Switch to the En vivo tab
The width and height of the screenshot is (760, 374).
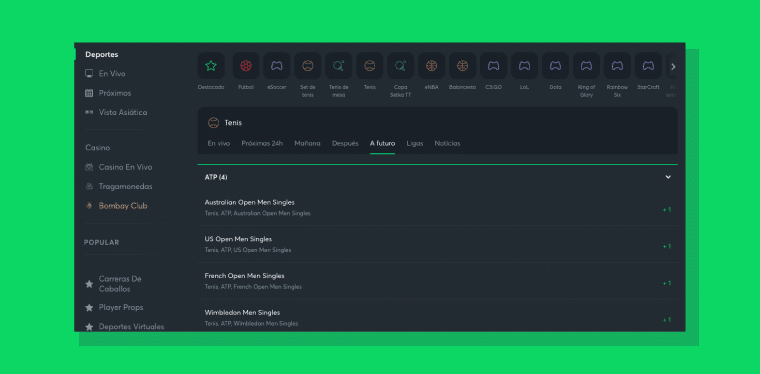pyautogui.click(x=219, y=143)
